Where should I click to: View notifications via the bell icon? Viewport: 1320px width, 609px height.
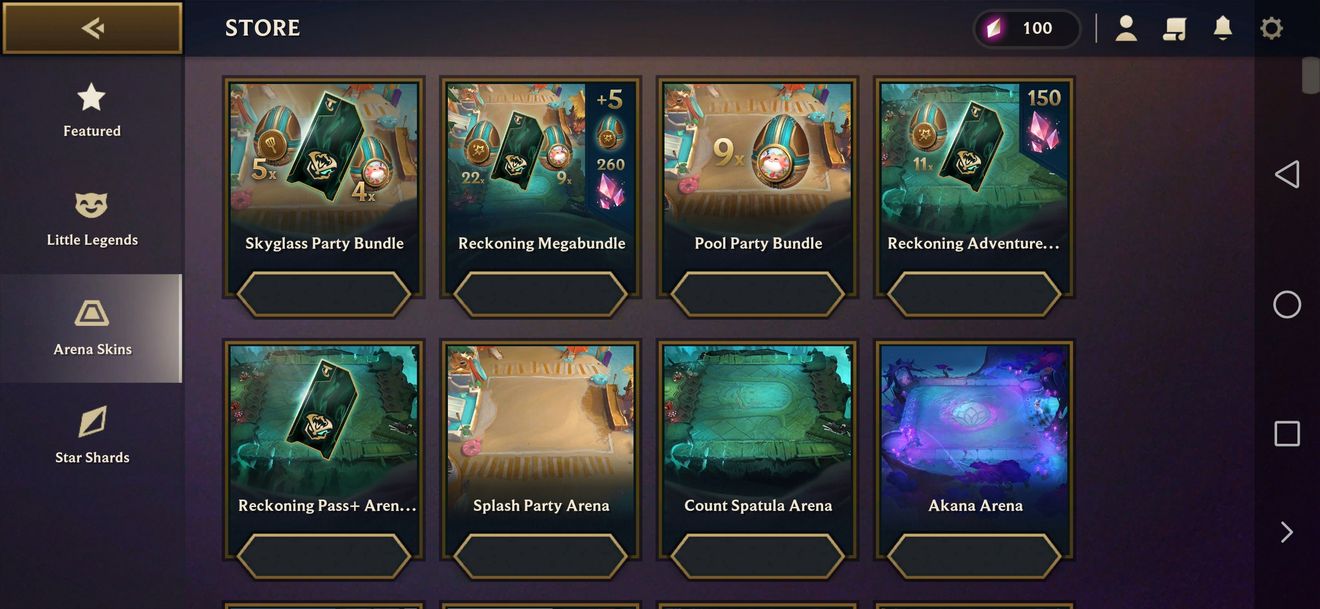[1222, 28]
